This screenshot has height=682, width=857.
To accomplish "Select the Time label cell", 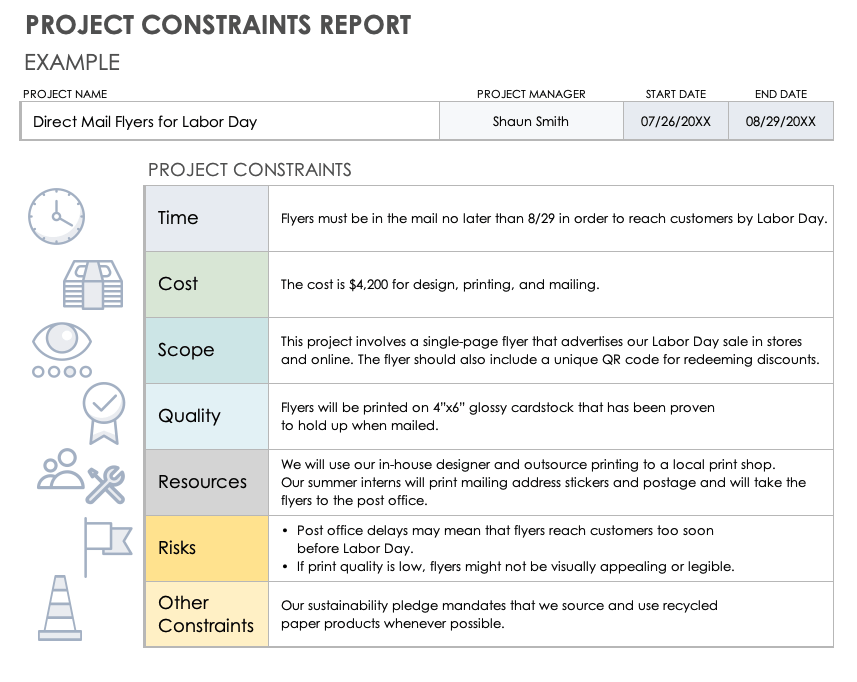I will [207, 218].
